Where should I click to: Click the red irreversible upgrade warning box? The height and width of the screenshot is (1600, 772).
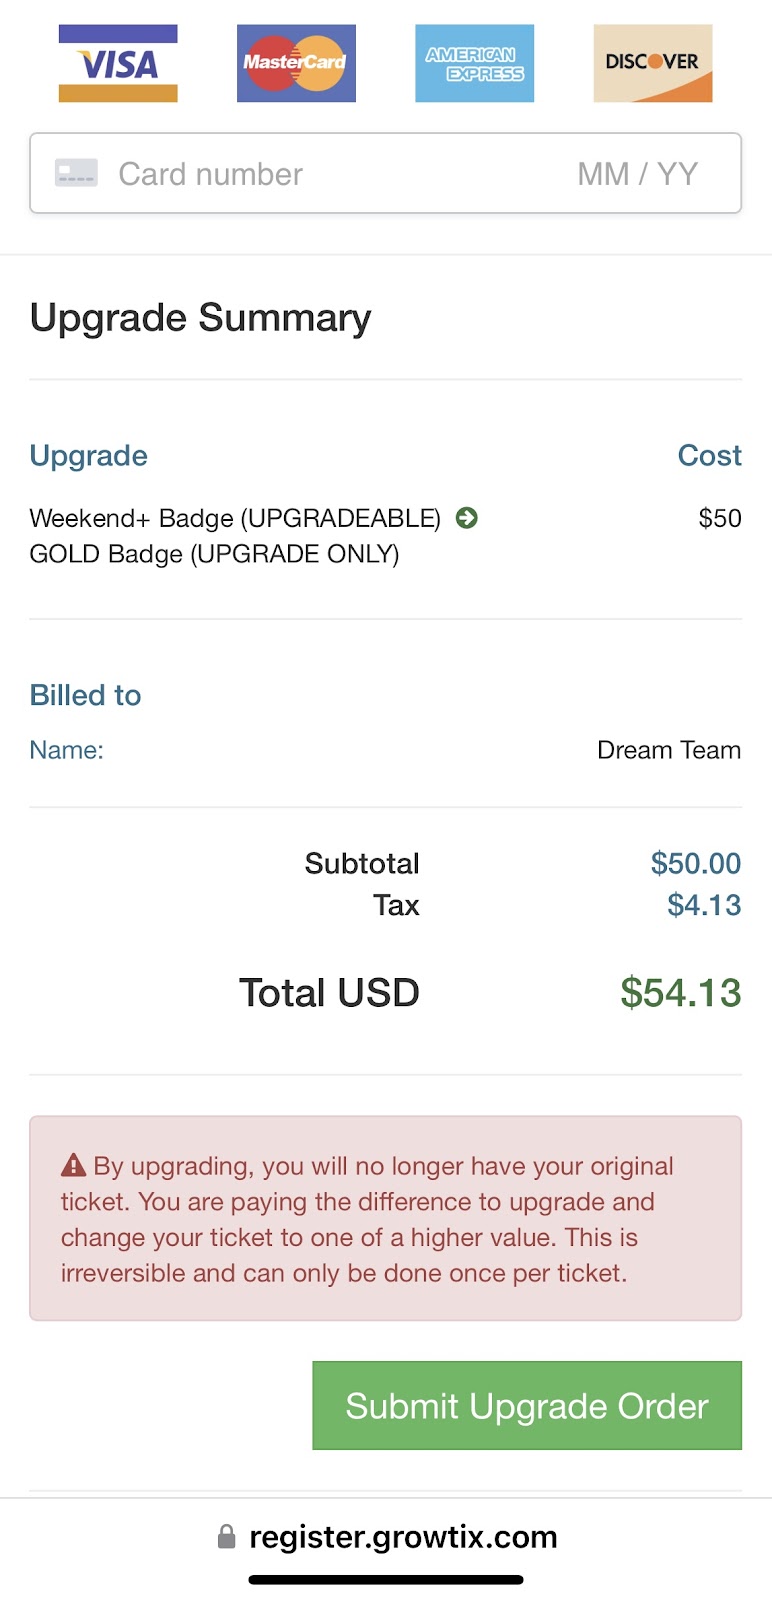click(x=386, y=1218)
